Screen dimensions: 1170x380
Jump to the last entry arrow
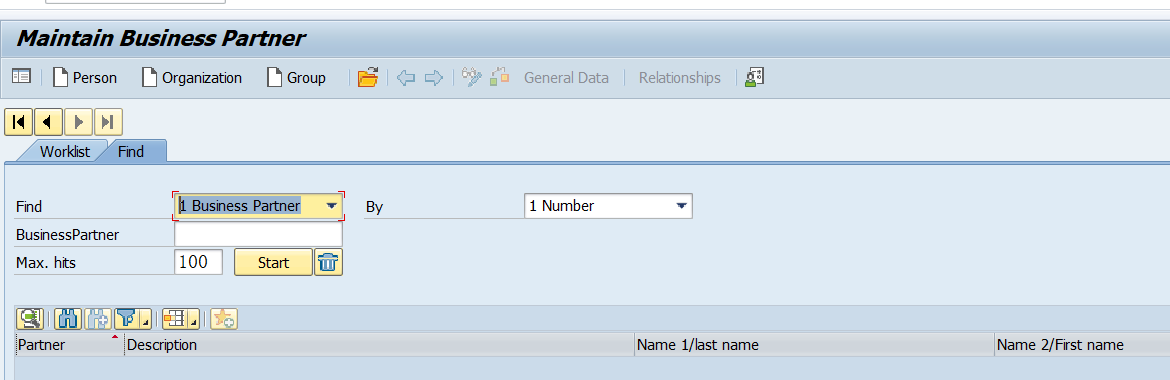tap(107, 122)
